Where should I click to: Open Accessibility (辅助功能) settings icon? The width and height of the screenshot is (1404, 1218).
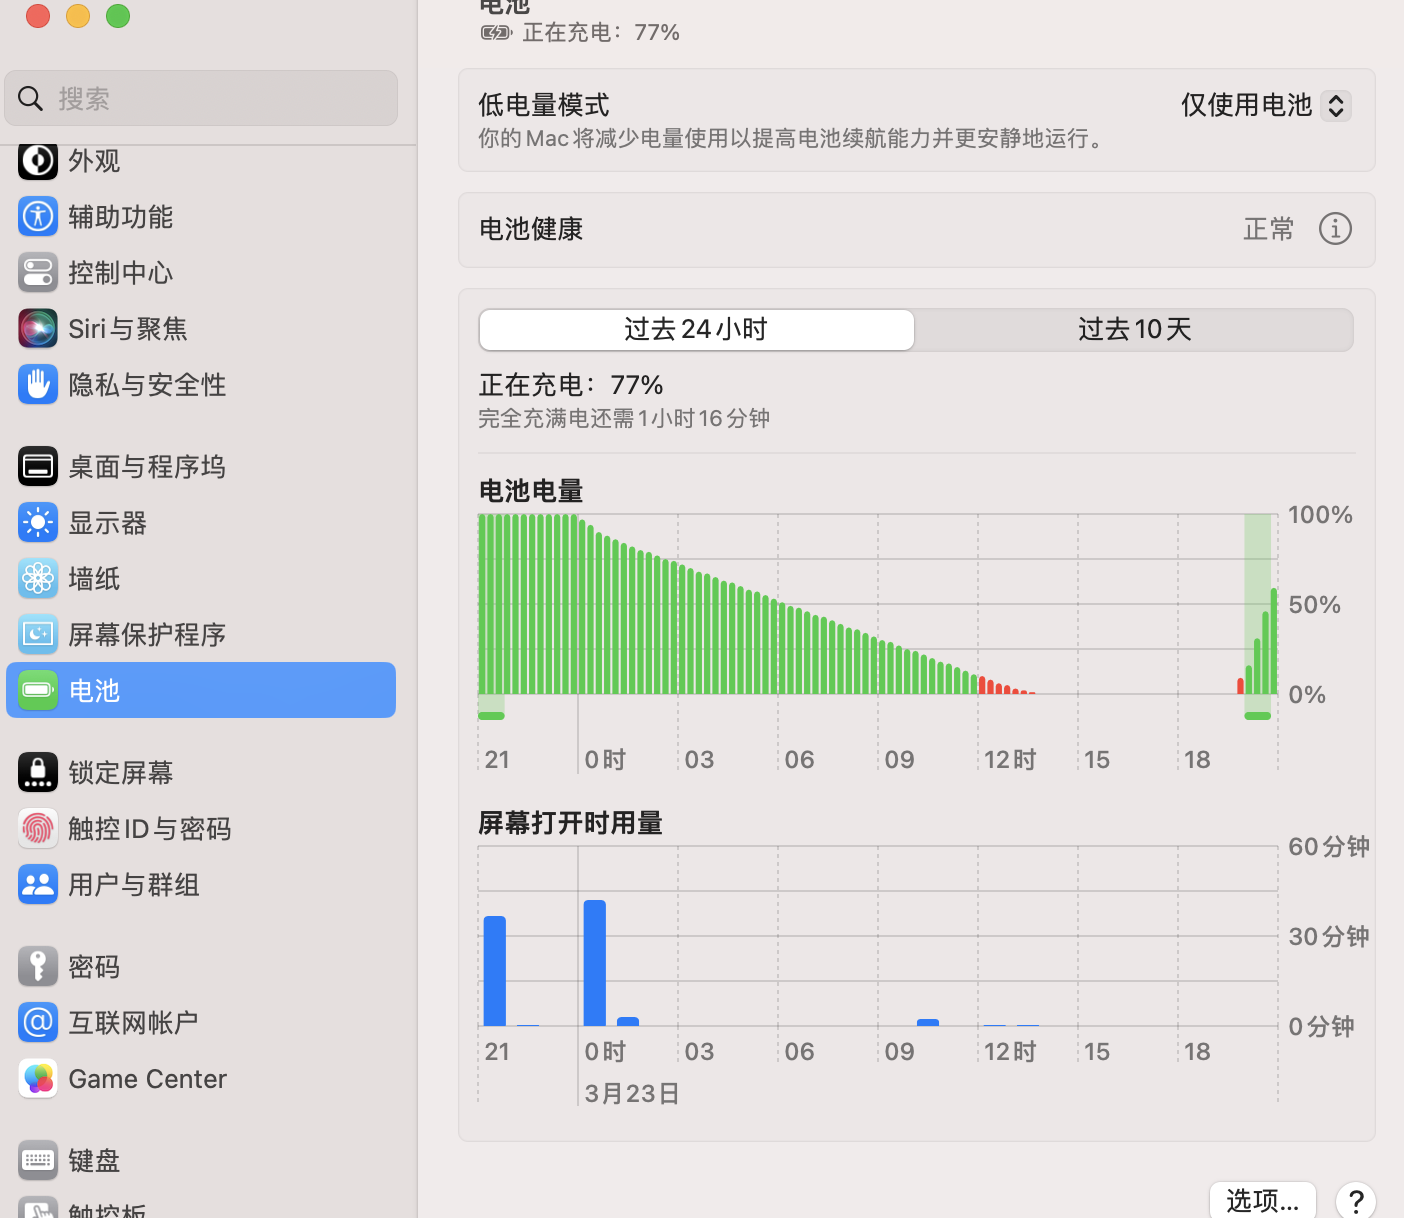pos(38,217)
